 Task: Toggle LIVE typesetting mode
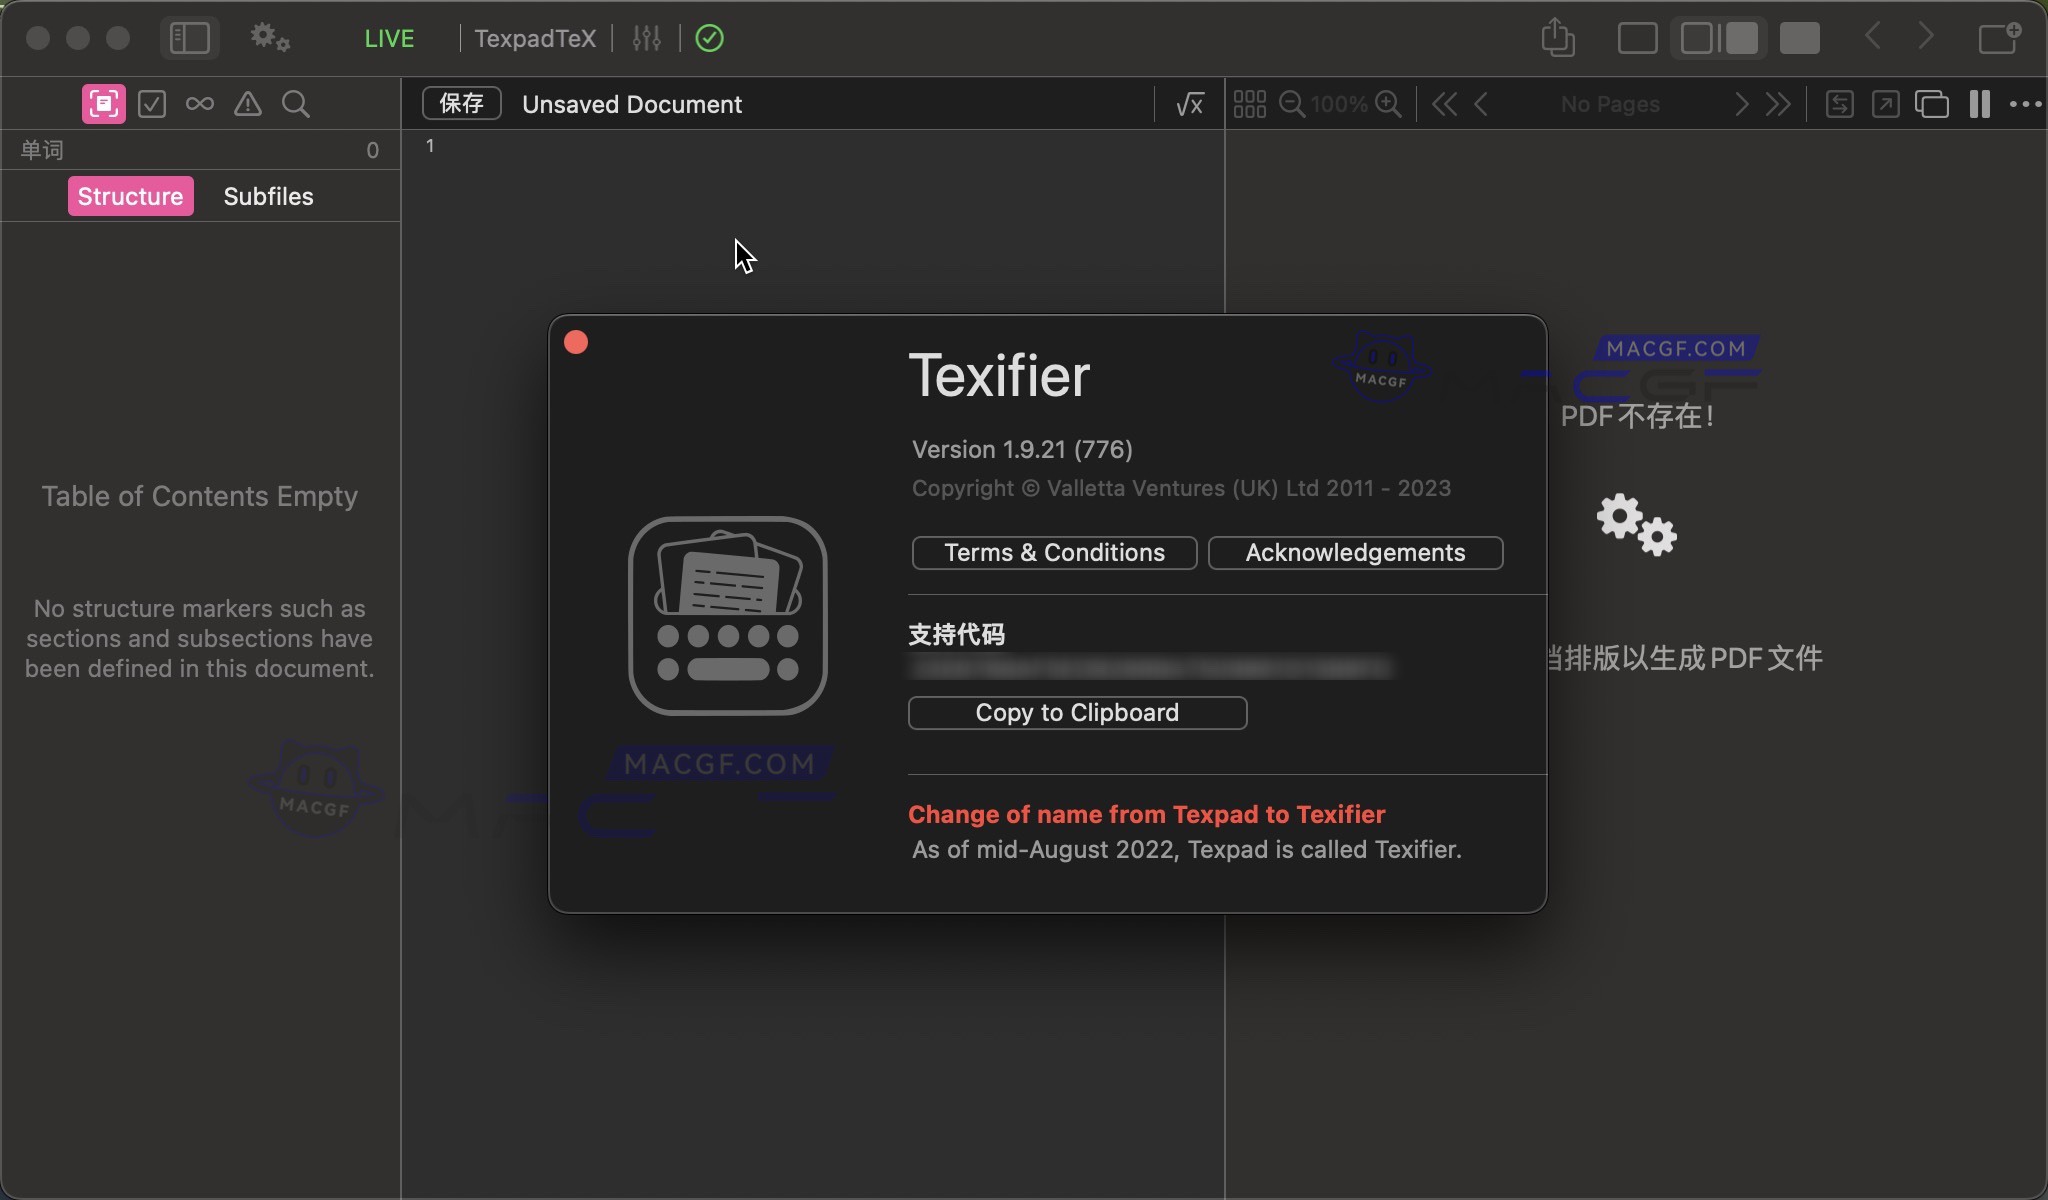[x=388, y=38]
